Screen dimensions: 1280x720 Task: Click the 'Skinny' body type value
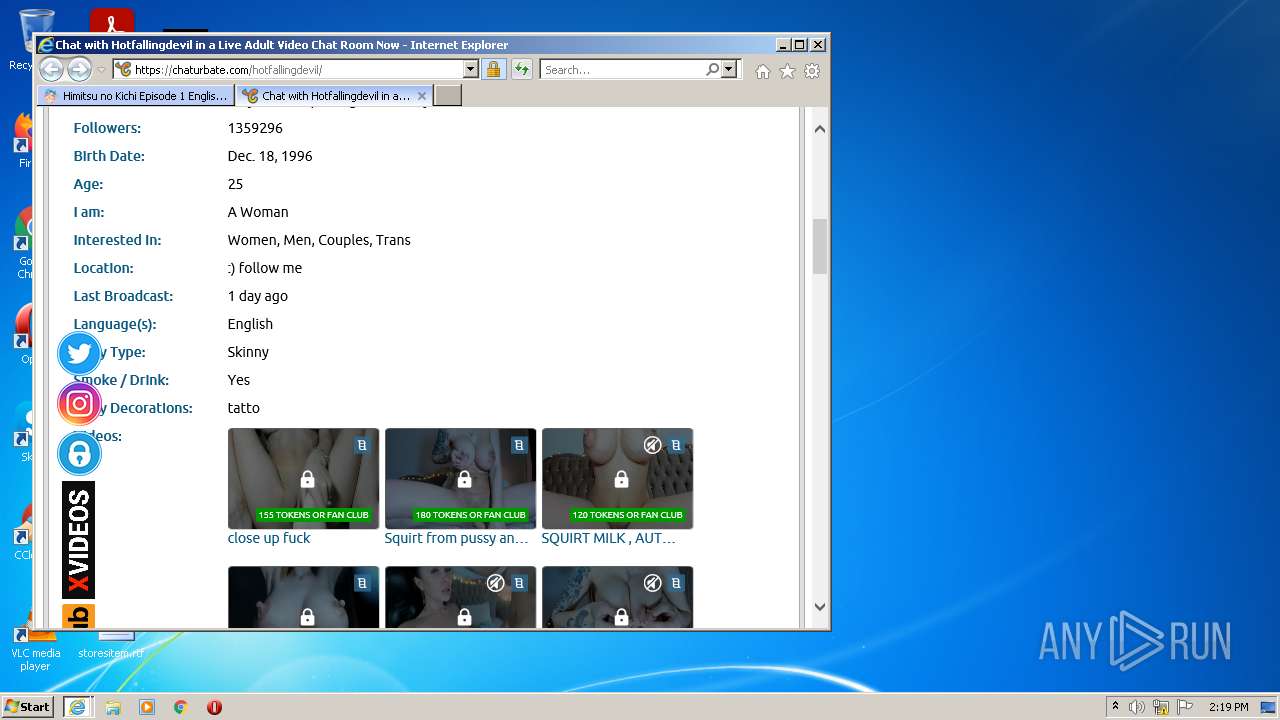coord(248,352)
